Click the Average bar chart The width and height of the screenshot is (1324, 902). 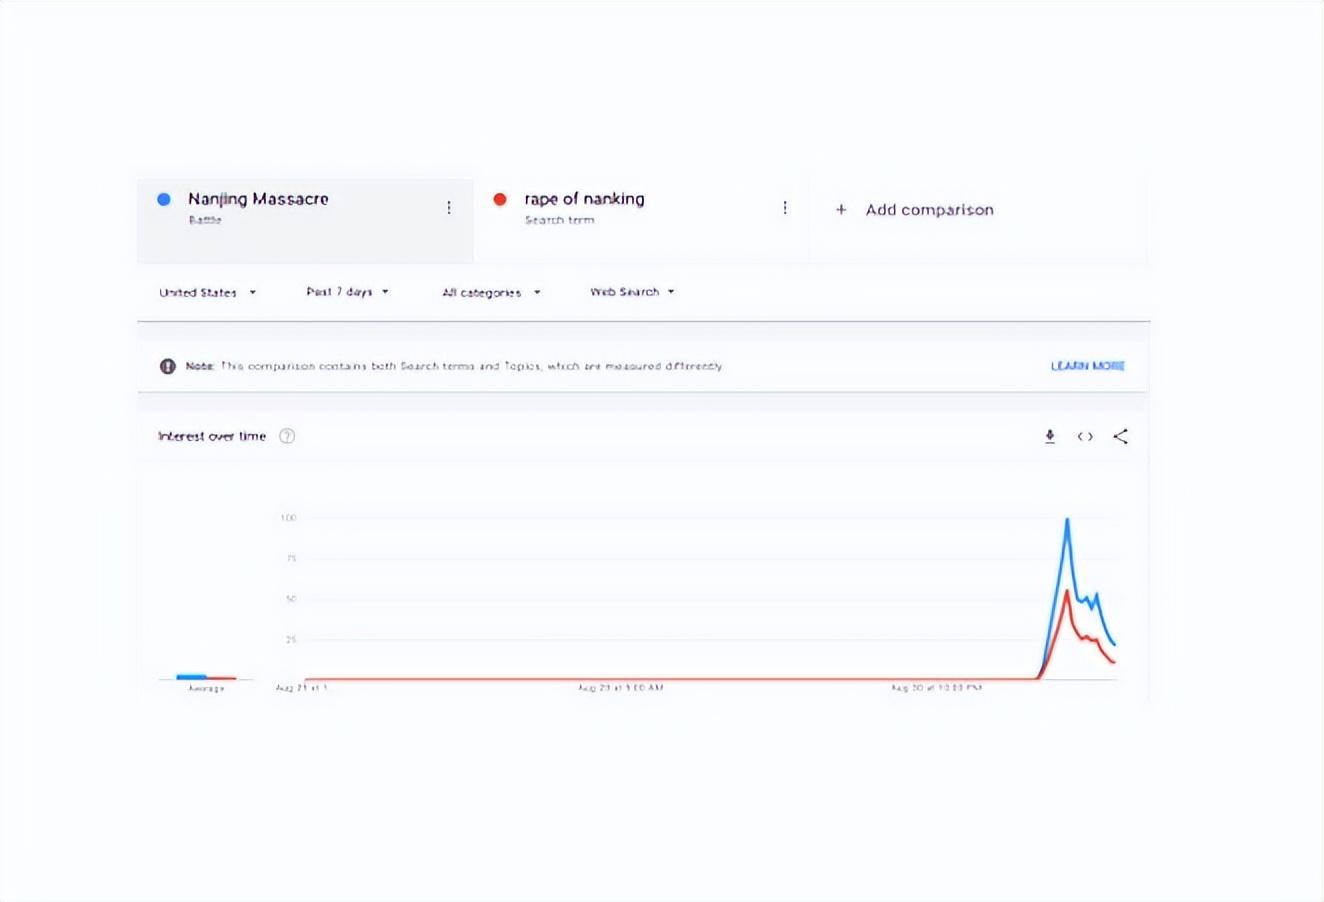point(206,677)
